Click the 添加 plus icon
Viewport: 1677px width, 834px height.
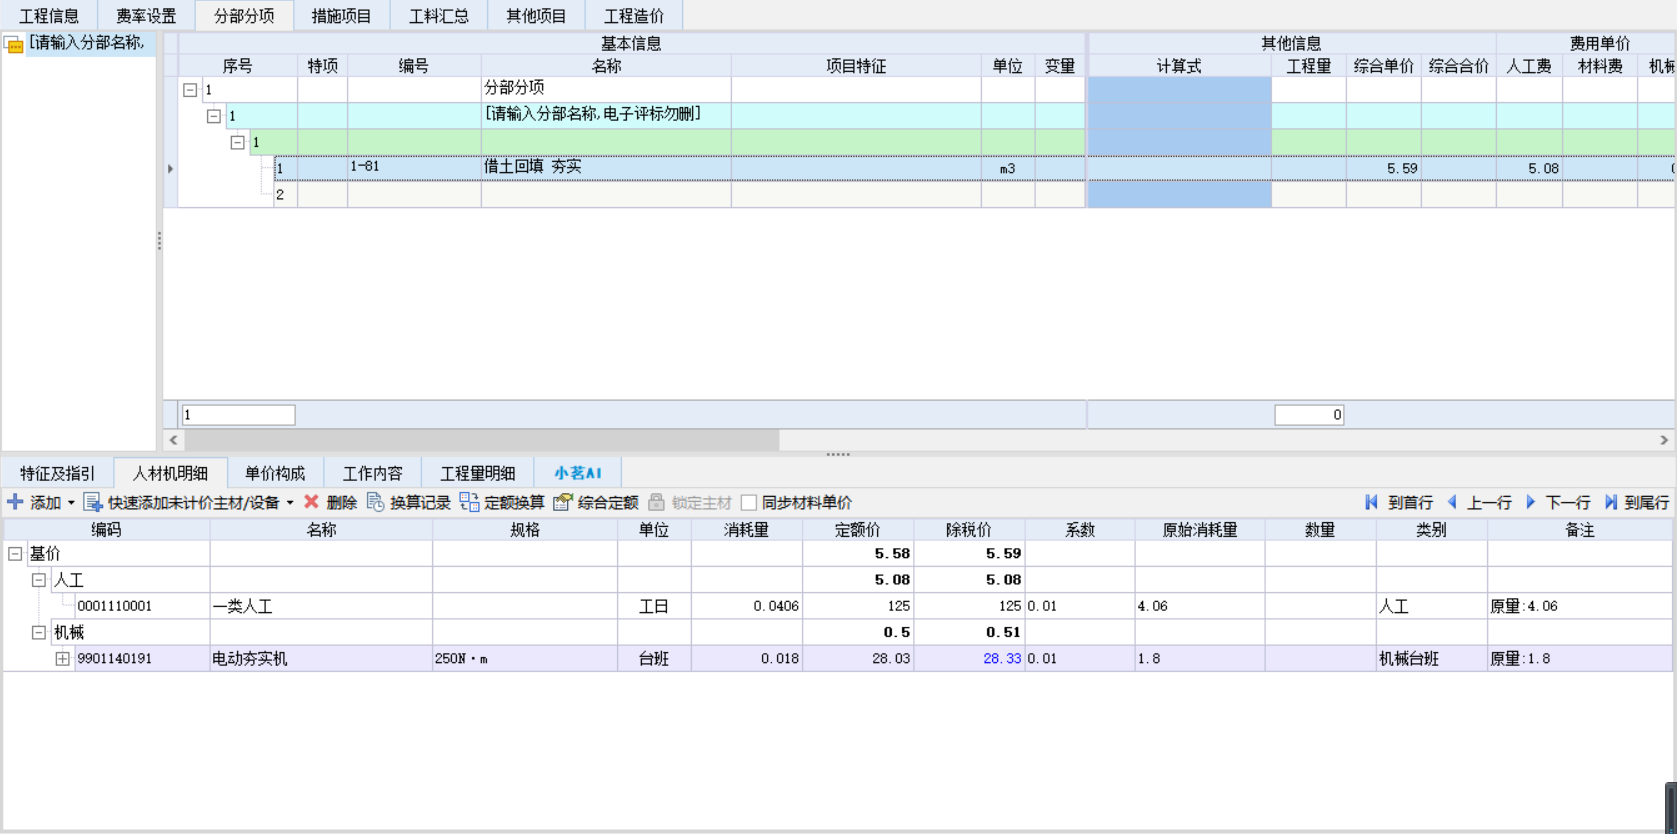pyautogui.click(x=15, y=502)
